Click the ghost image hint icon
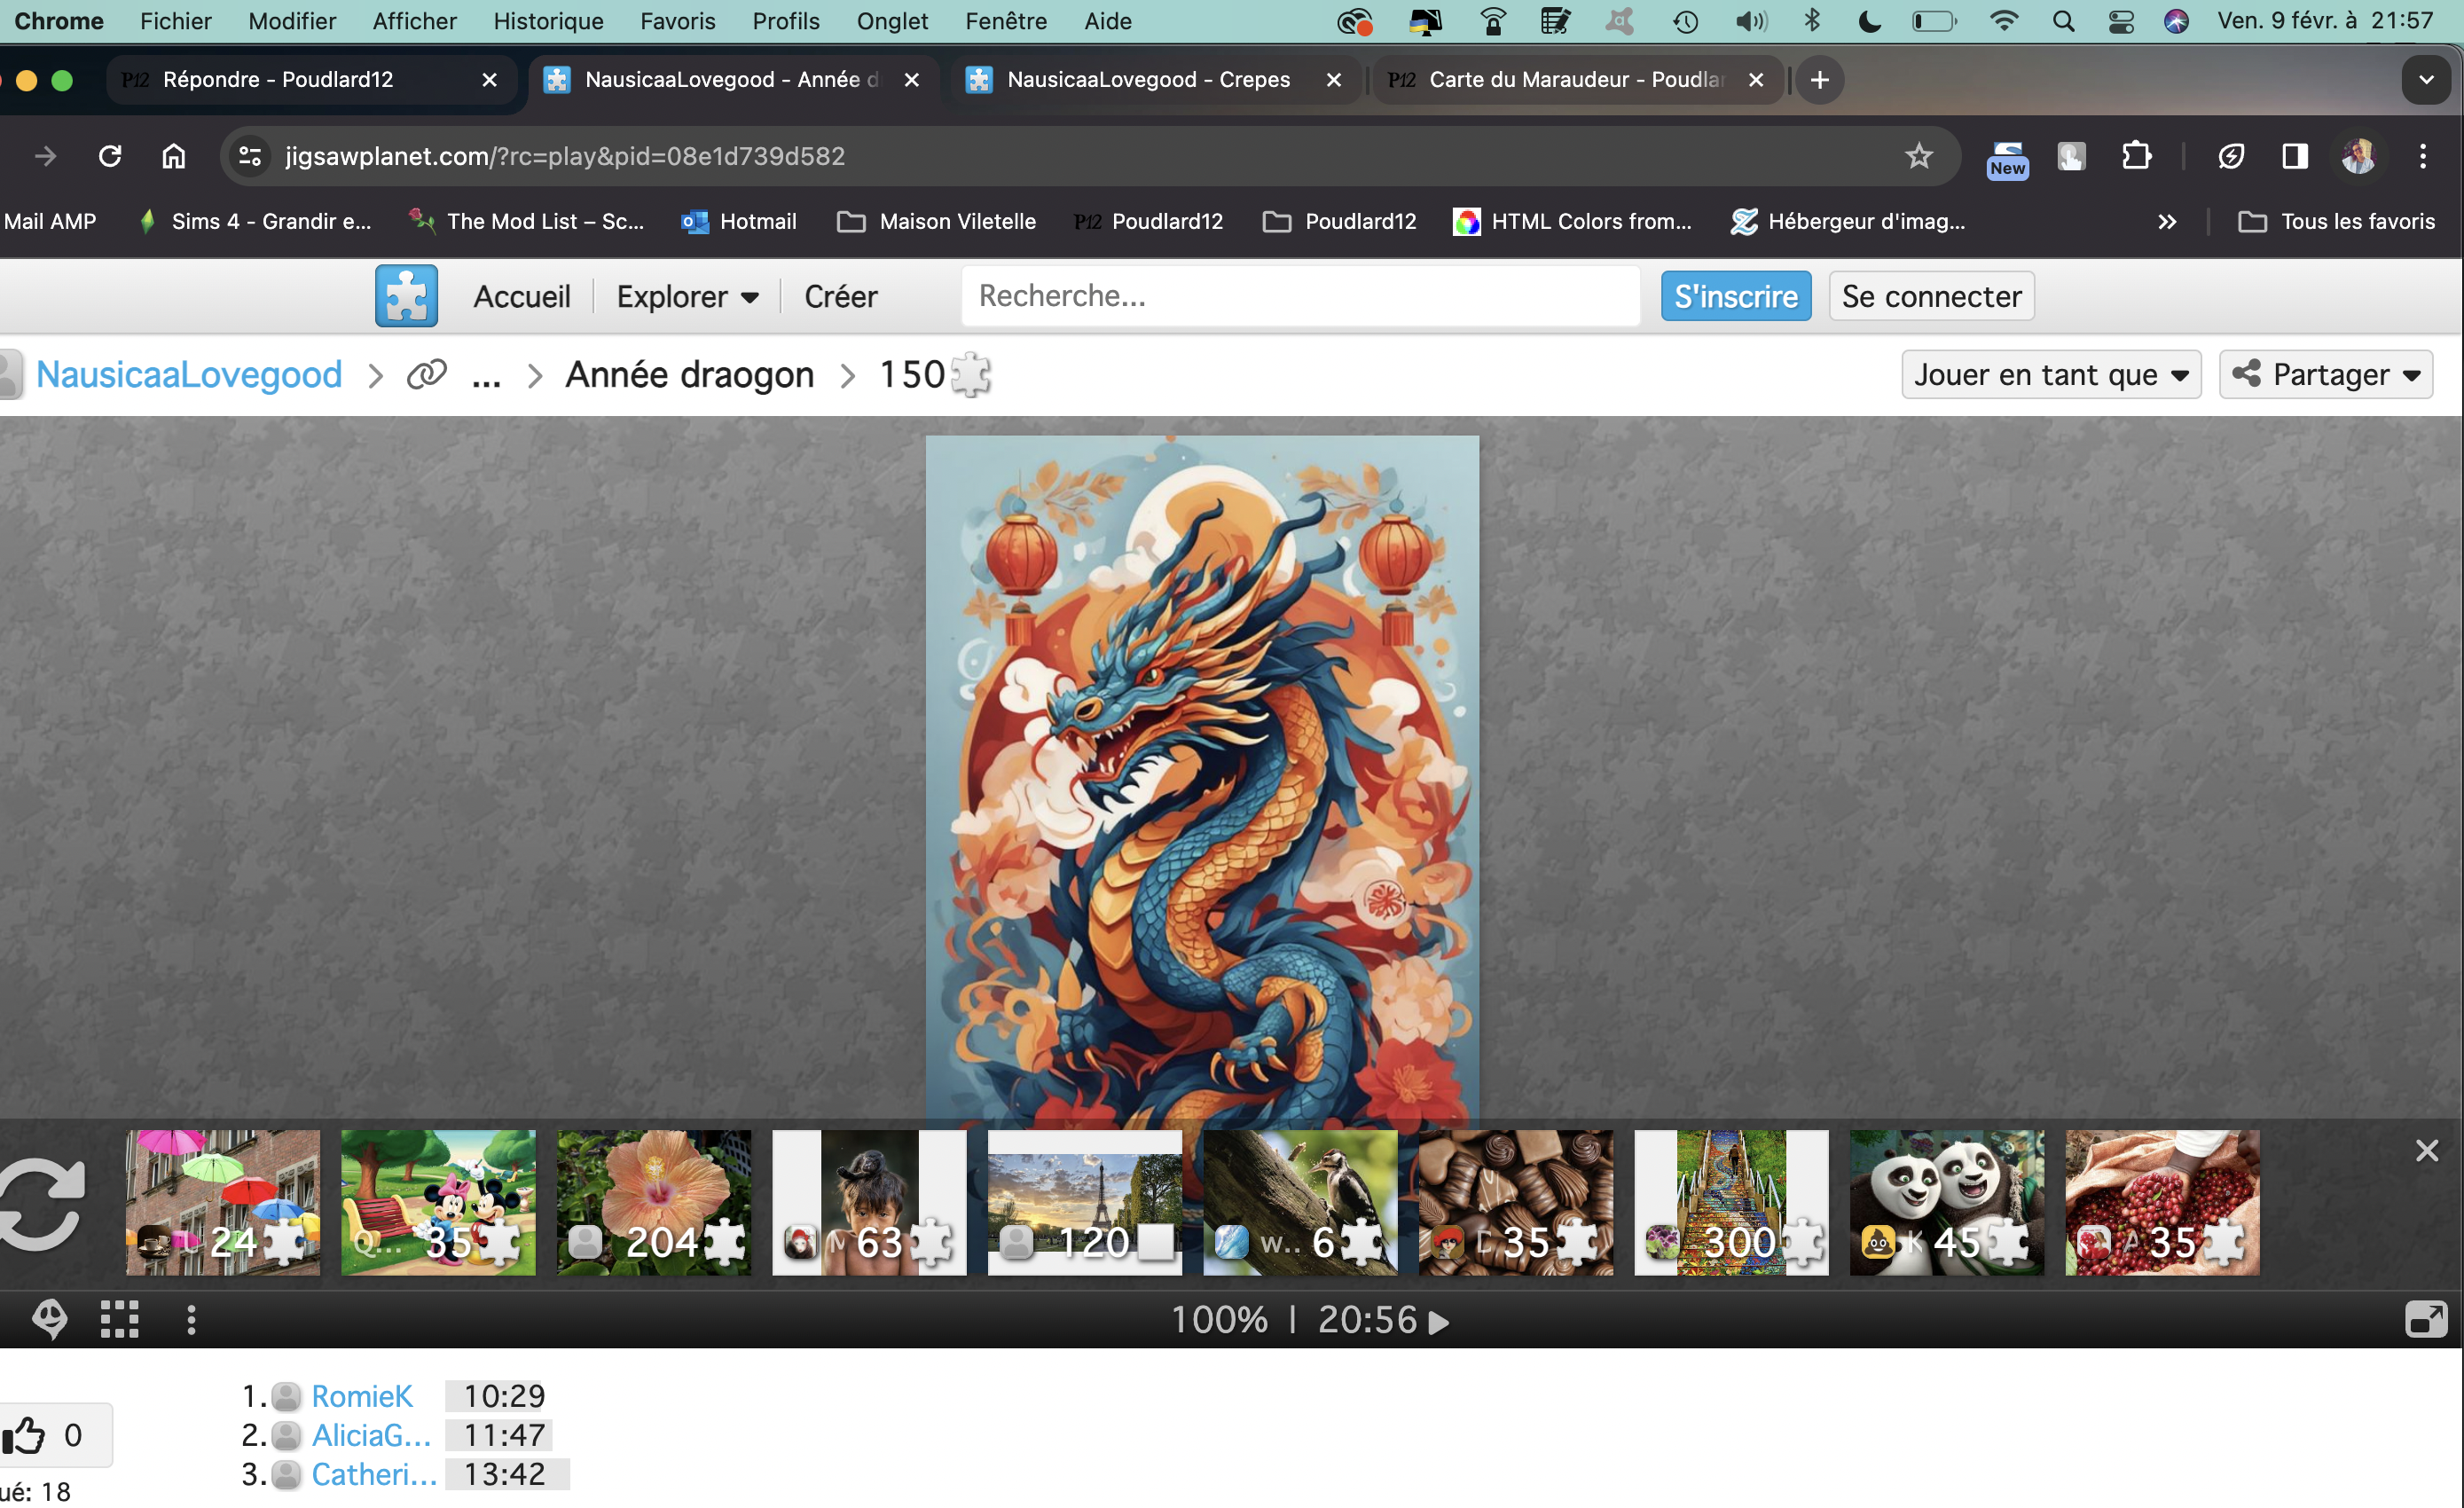This screenshot has height=1508, width=2464. point(49,1319)
